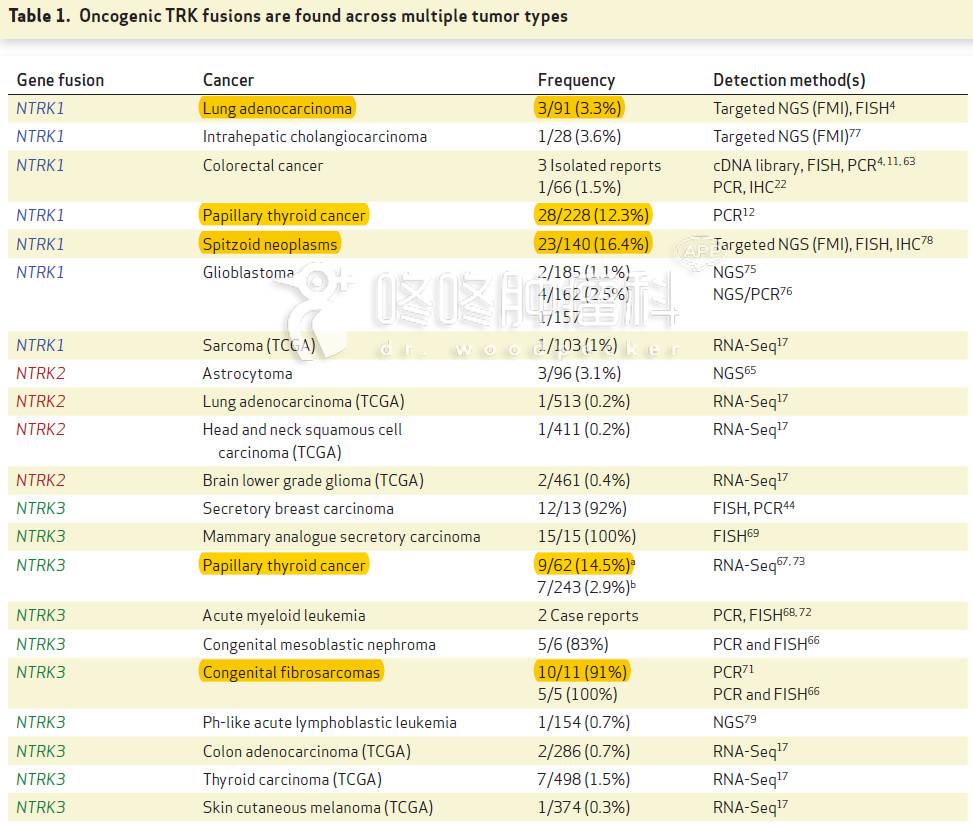The image size is (973, 826).
Task: Click highlighted "Lung adenocarcinoma" in first row
Action: point(276,108)
